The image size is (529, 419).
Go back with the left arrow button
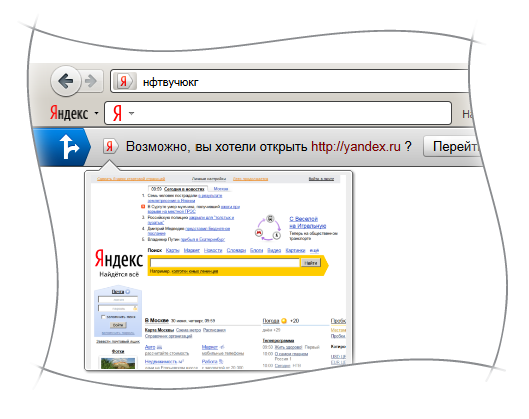click(66, 81)
